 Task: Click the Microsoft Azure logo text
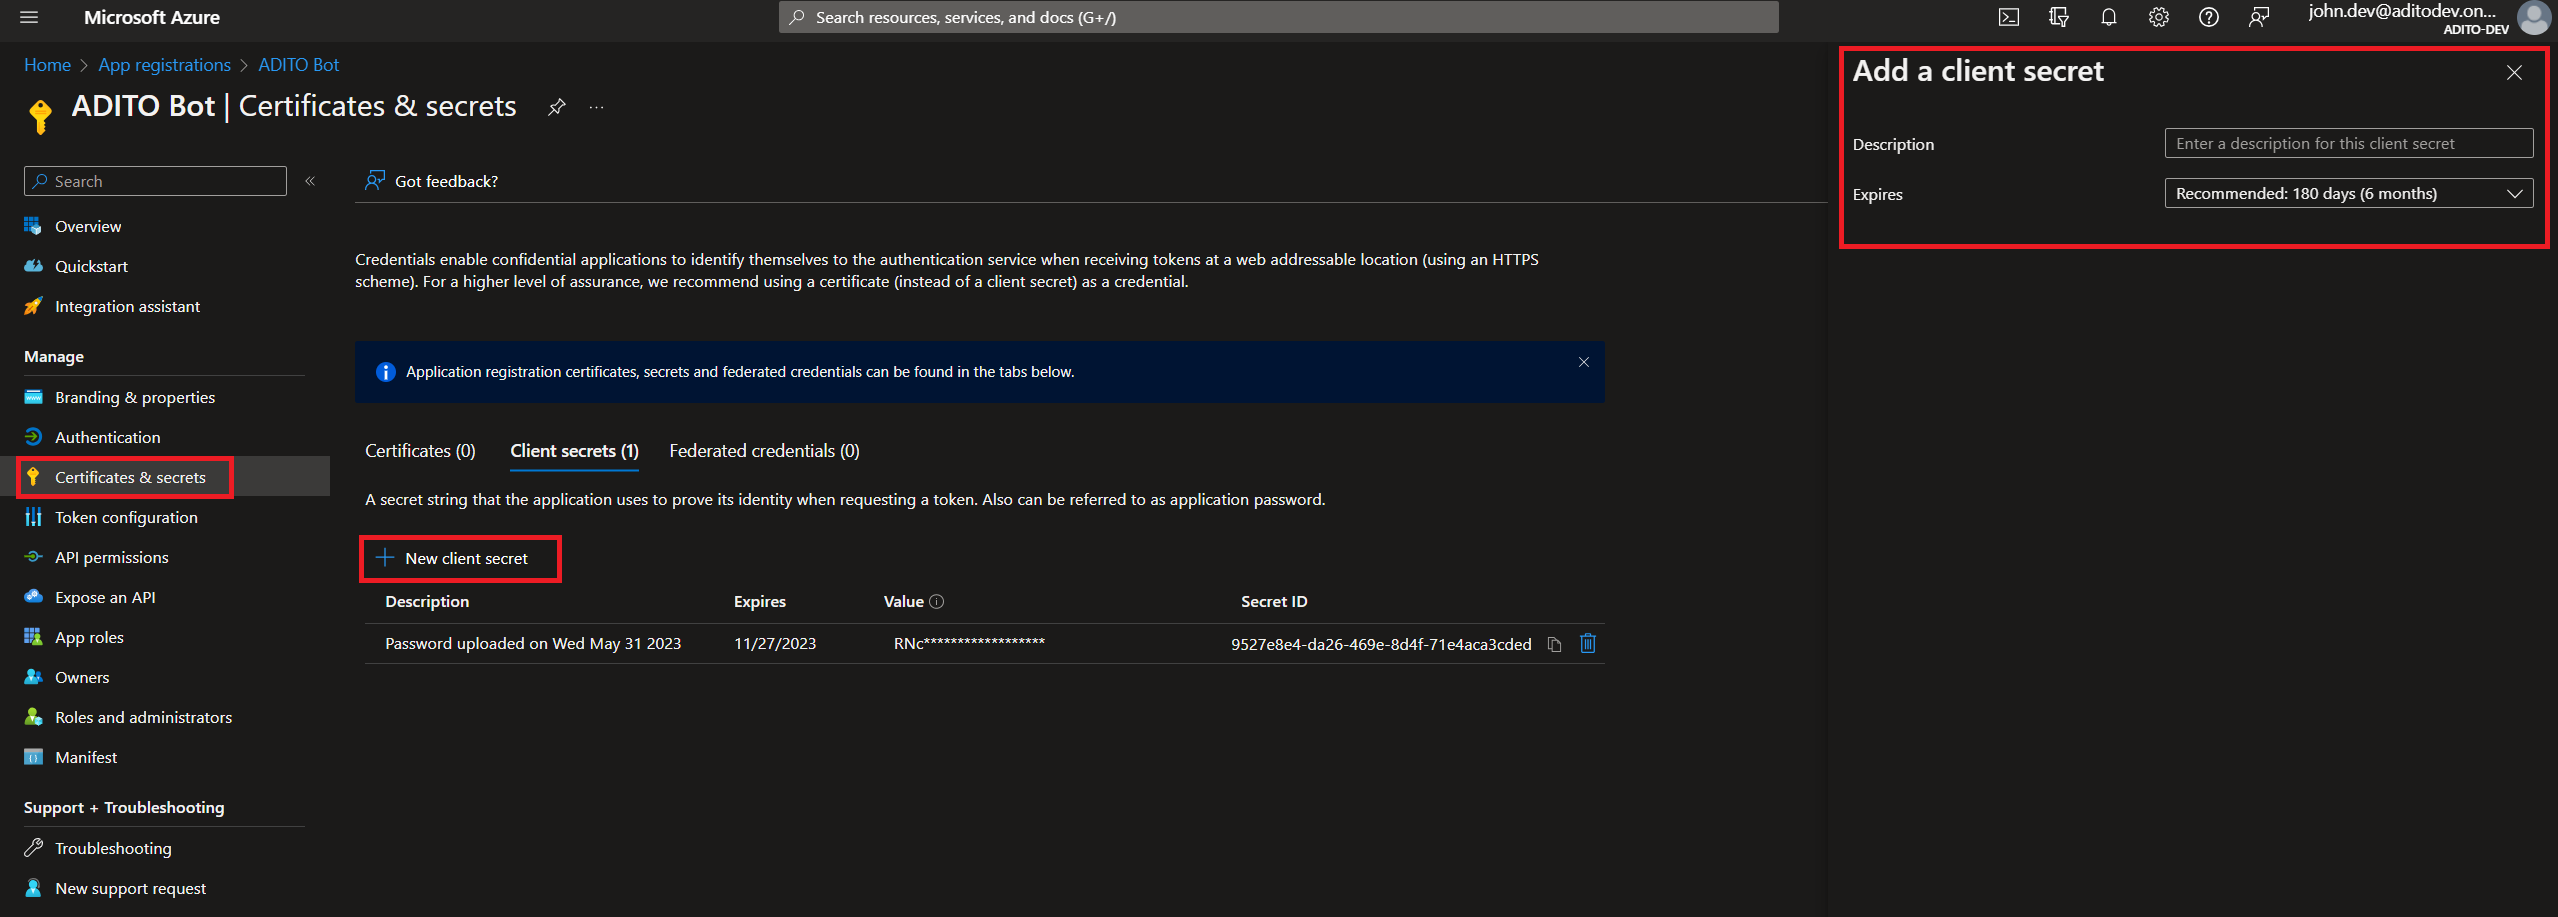click(152, 17)
